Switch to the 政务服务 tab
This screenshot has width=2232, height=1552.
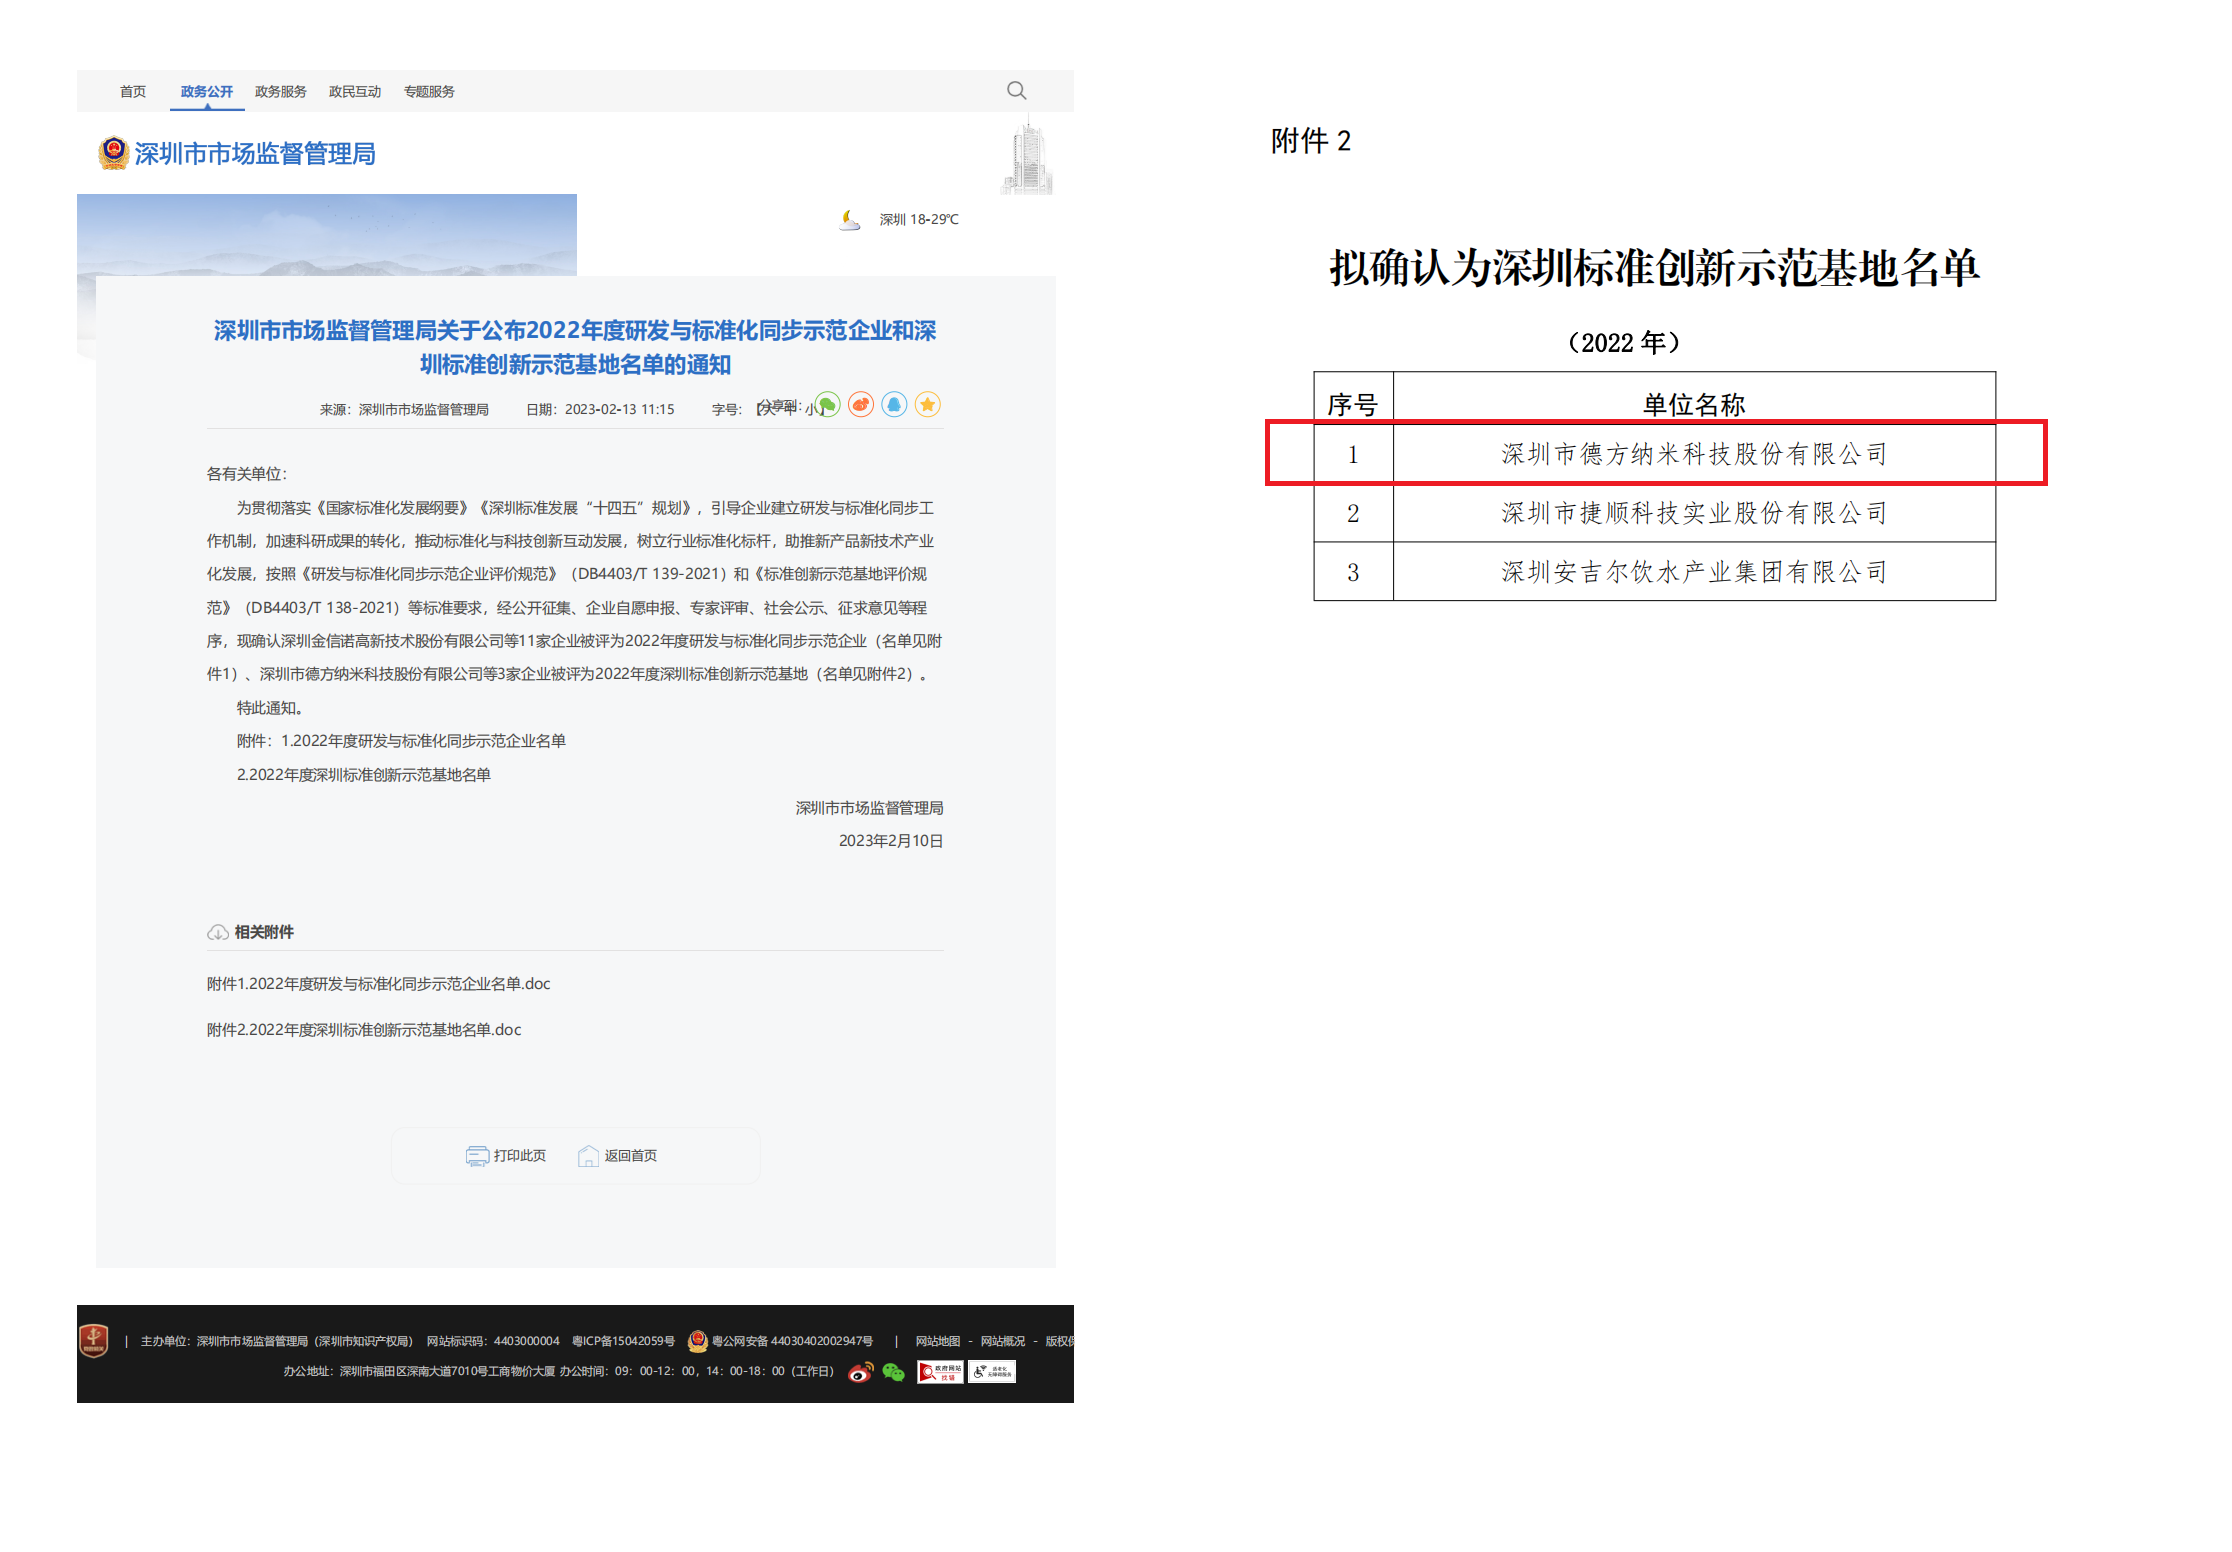coord(280,92)
